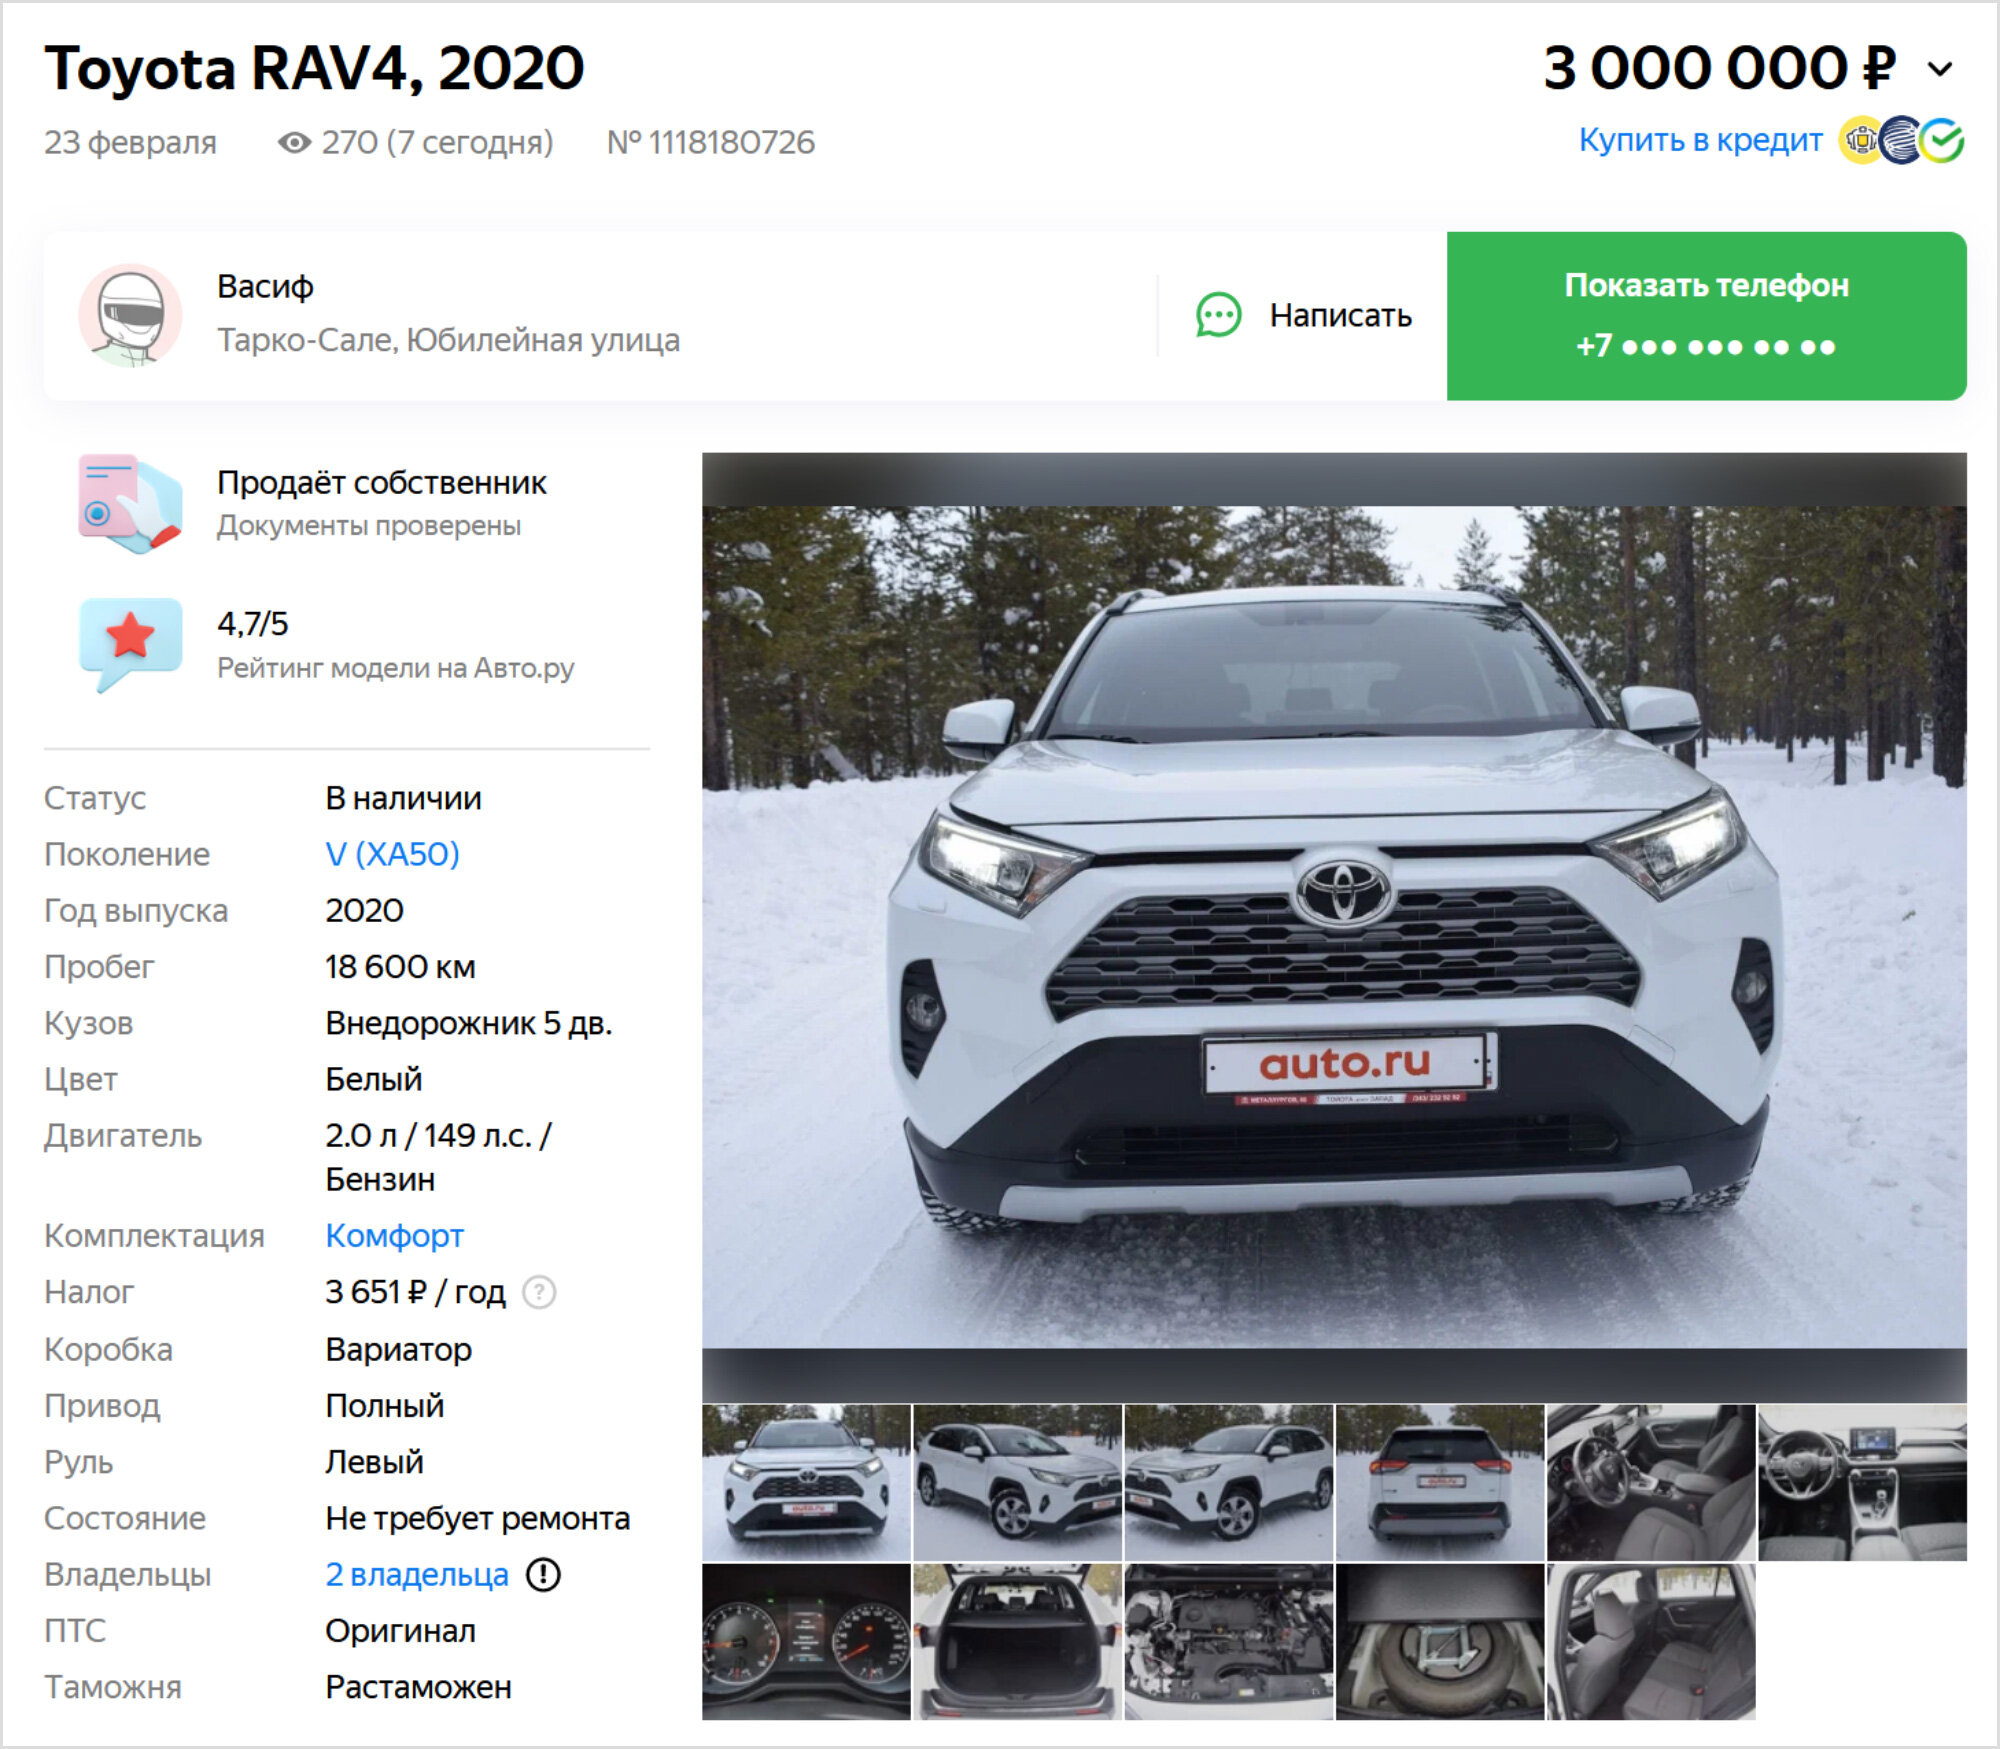Image resolution: width=2000 pixels, height=1749 pixels.
Task: Click the 'Рейтинг модели на Авто.ру' caption
Action: pos(396,668)
